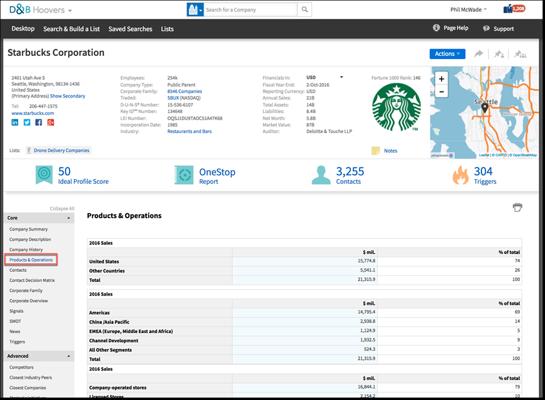Select Company Summary in sidebar

[29, 229]
